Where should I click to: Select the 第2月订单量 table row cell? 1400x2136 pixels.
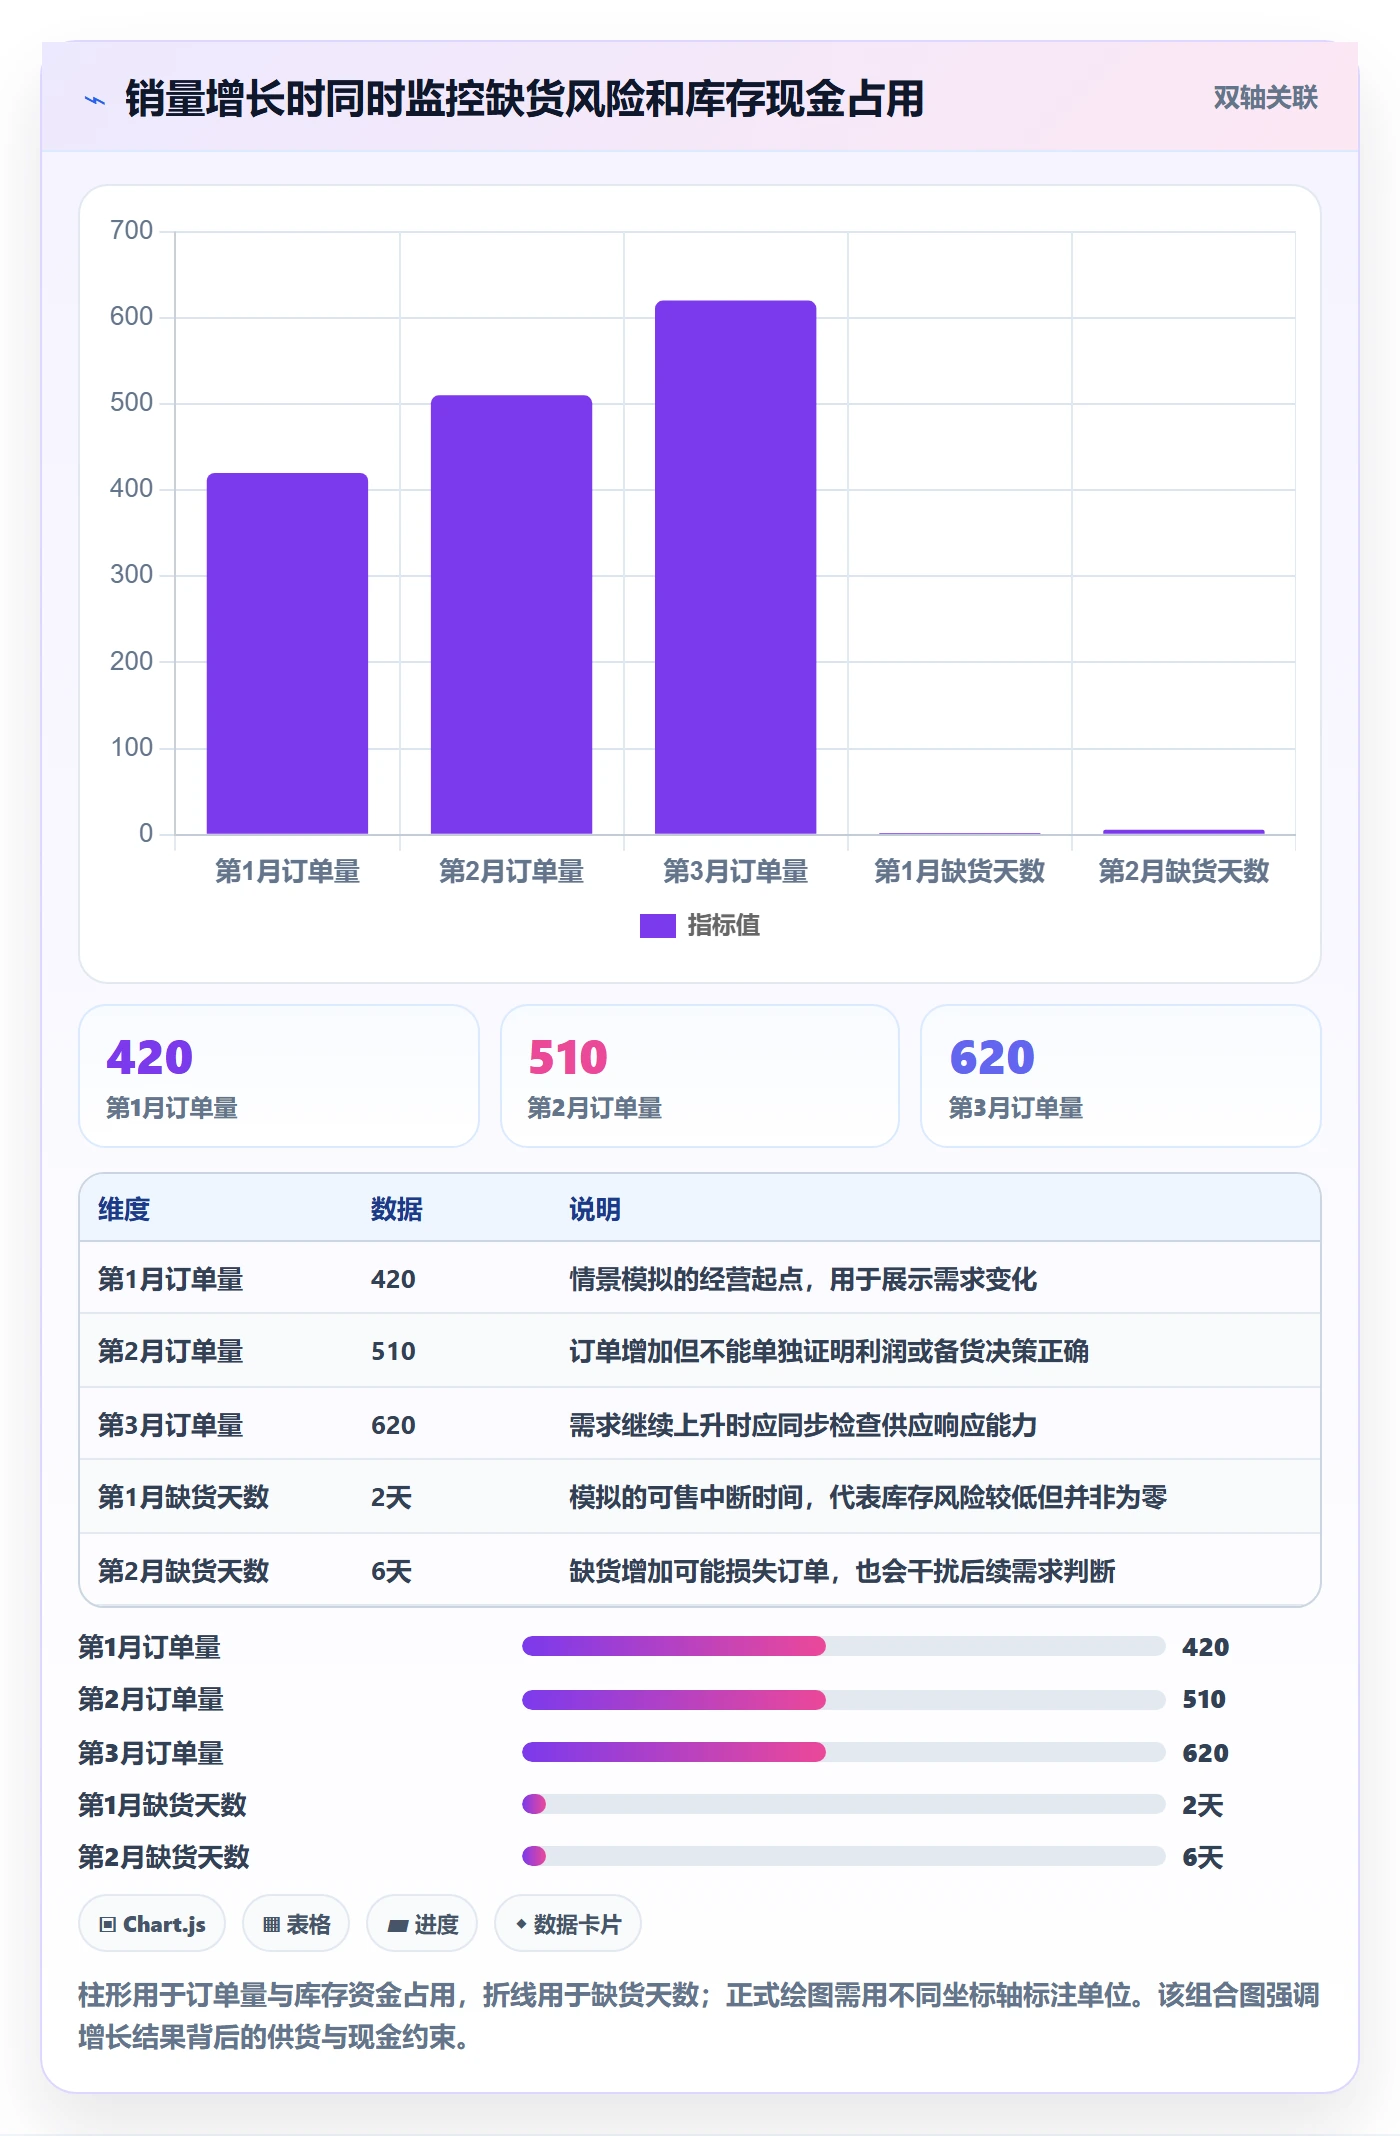pos(170,1352)
